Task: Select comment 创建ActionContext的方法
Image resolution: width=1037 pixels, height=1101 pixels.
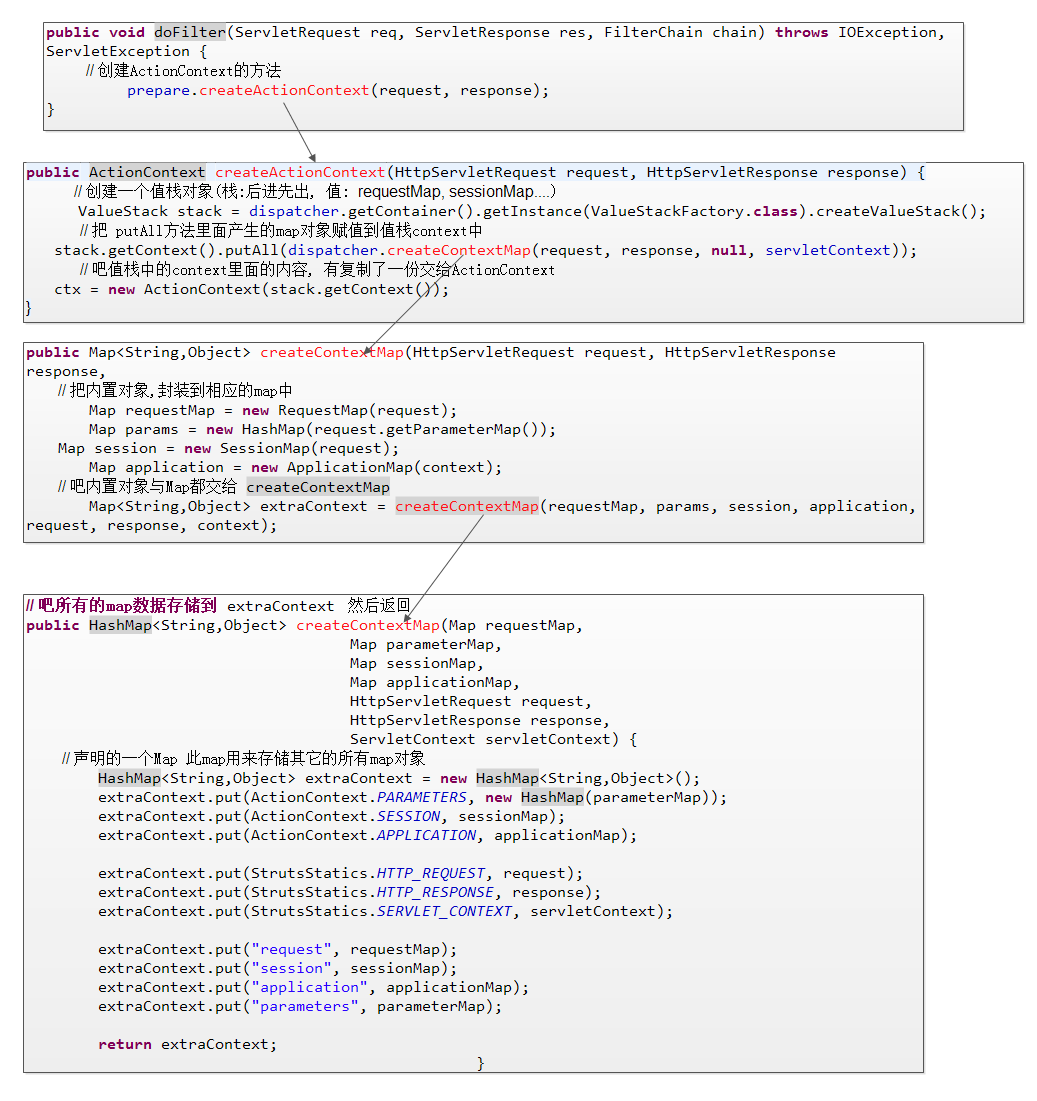Action: 183,71
